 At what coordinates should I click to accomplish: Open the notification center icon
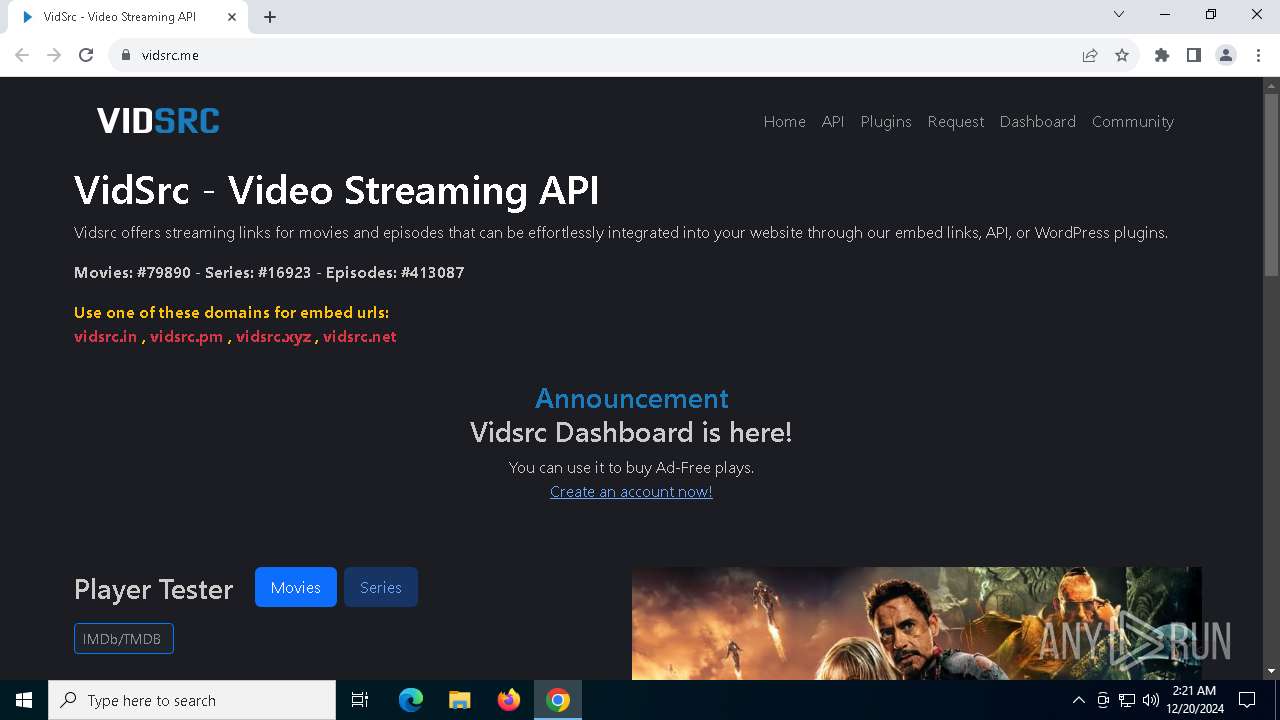tap(1247, 700)
